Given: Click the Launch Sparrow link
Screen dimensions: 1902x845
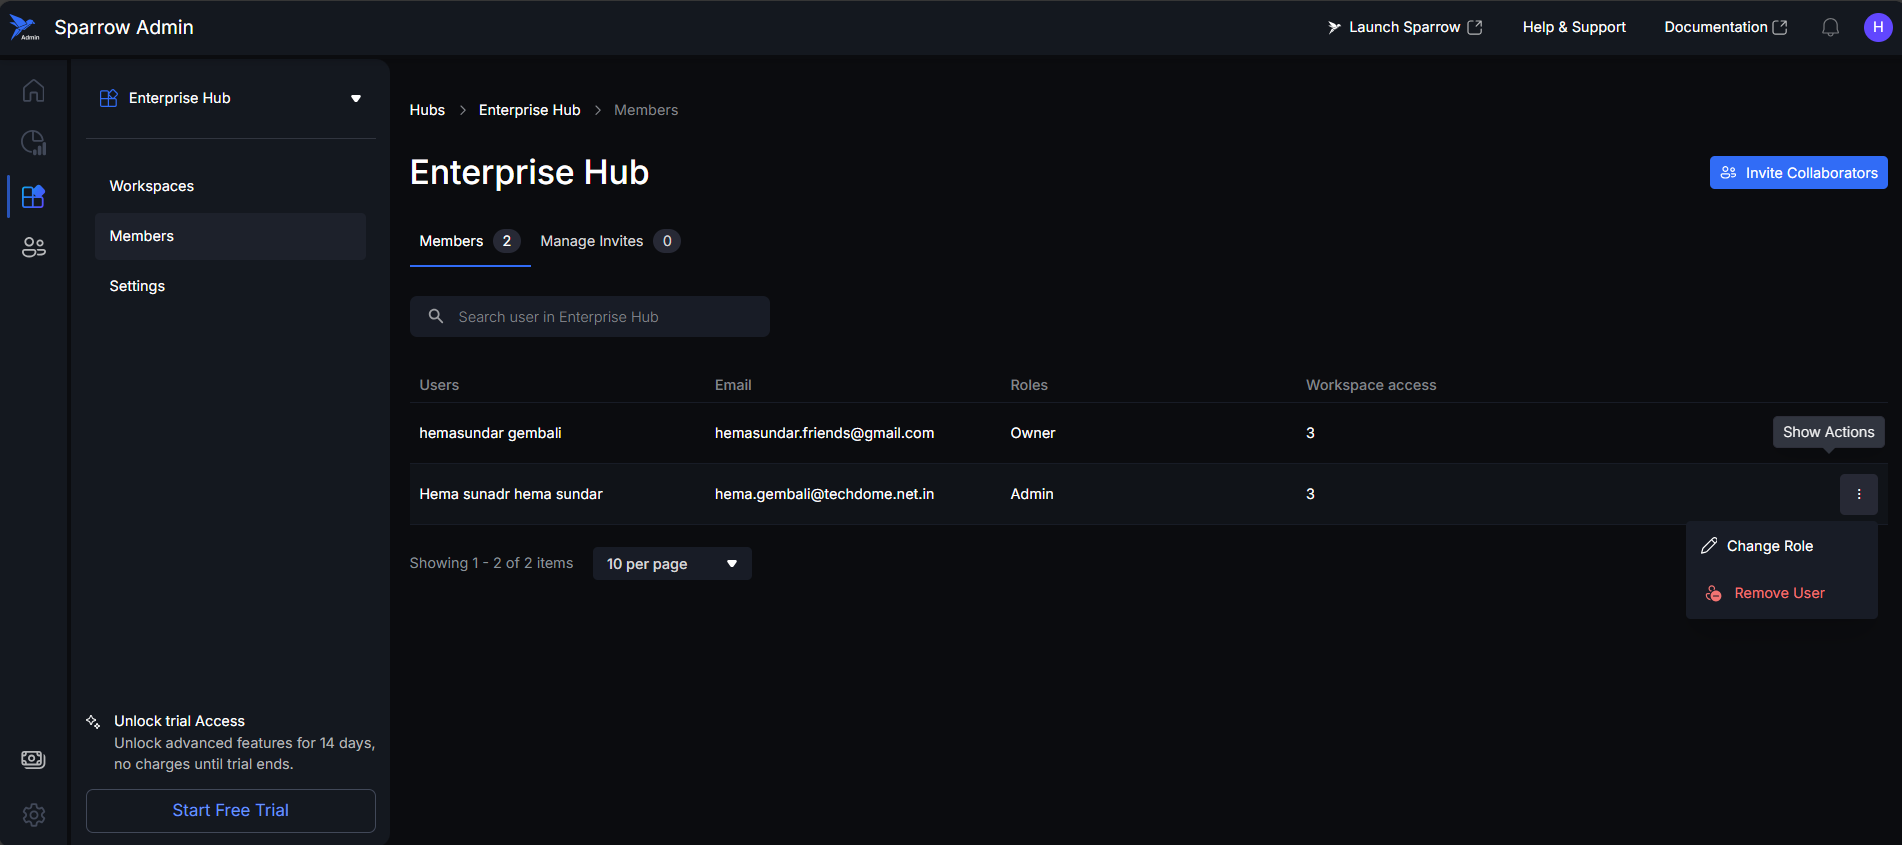Looking at the screenshot, I should [x=1404, y=28].
